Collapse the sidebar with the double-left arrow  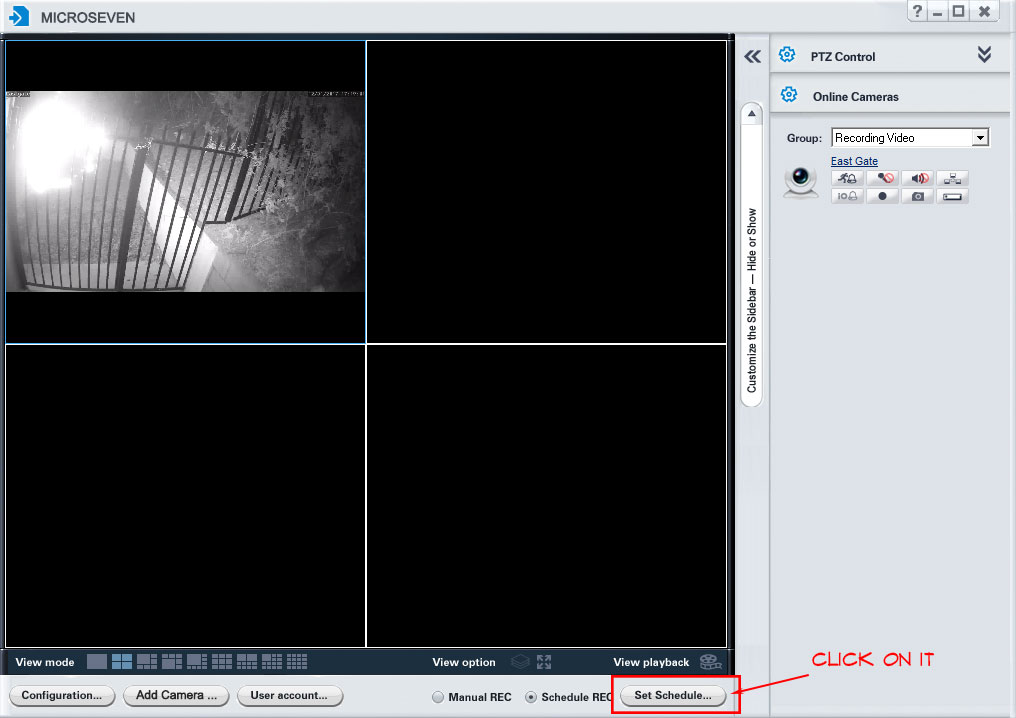[x=752, y=56]
